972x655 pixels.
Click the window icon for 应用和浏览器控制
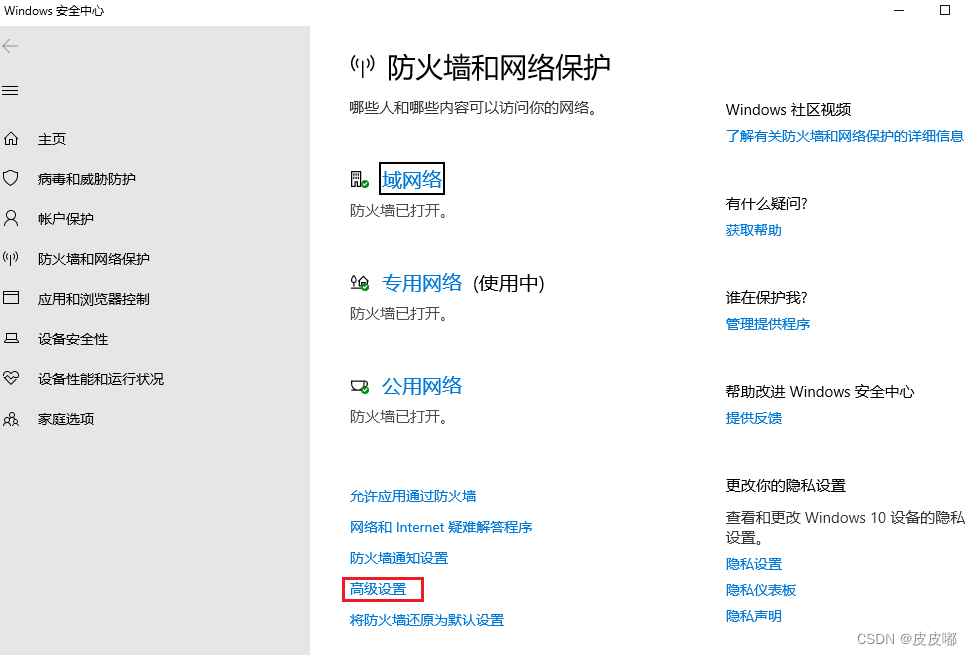click(x=11, y=298)
